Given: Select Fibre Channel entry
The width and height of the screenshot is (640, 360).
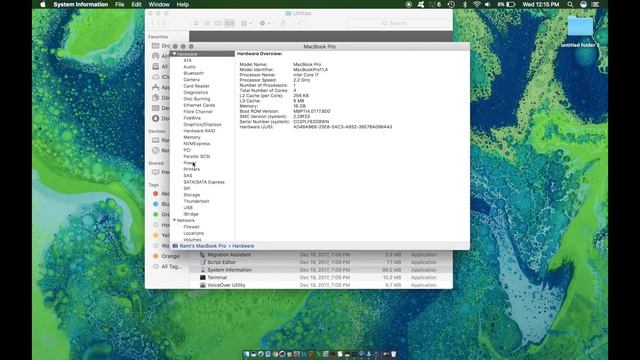Looking at the screenshot, I should (x=198, y=111).
